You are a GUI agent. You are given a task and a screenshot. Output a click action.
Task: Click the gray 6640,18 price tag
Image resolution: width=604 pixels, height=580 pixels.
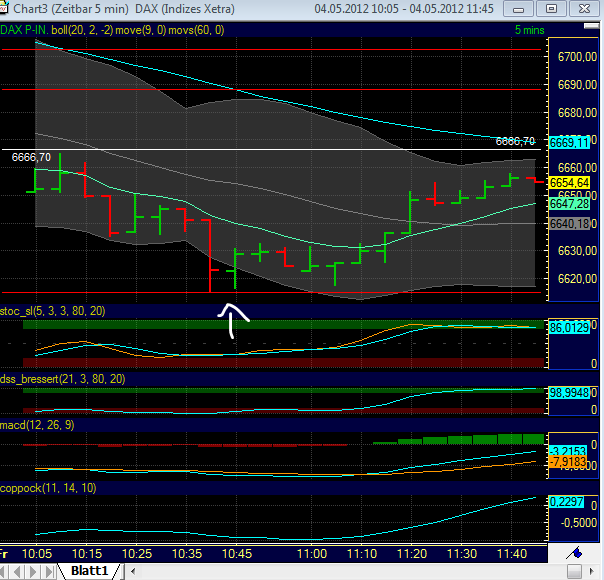tap(569, 224)
